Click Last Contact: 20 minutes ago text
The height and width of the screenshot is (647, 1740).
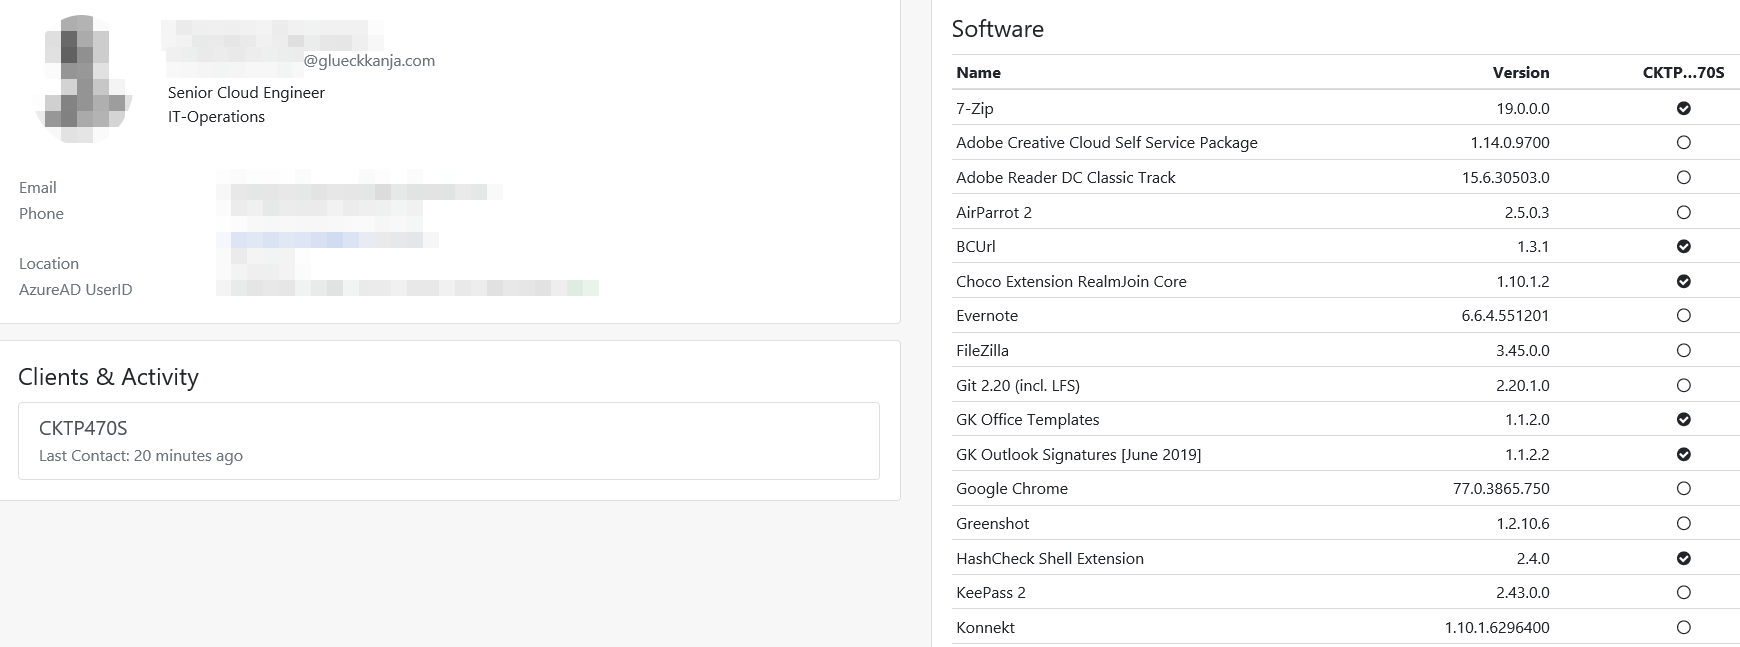tap(141, 455)
